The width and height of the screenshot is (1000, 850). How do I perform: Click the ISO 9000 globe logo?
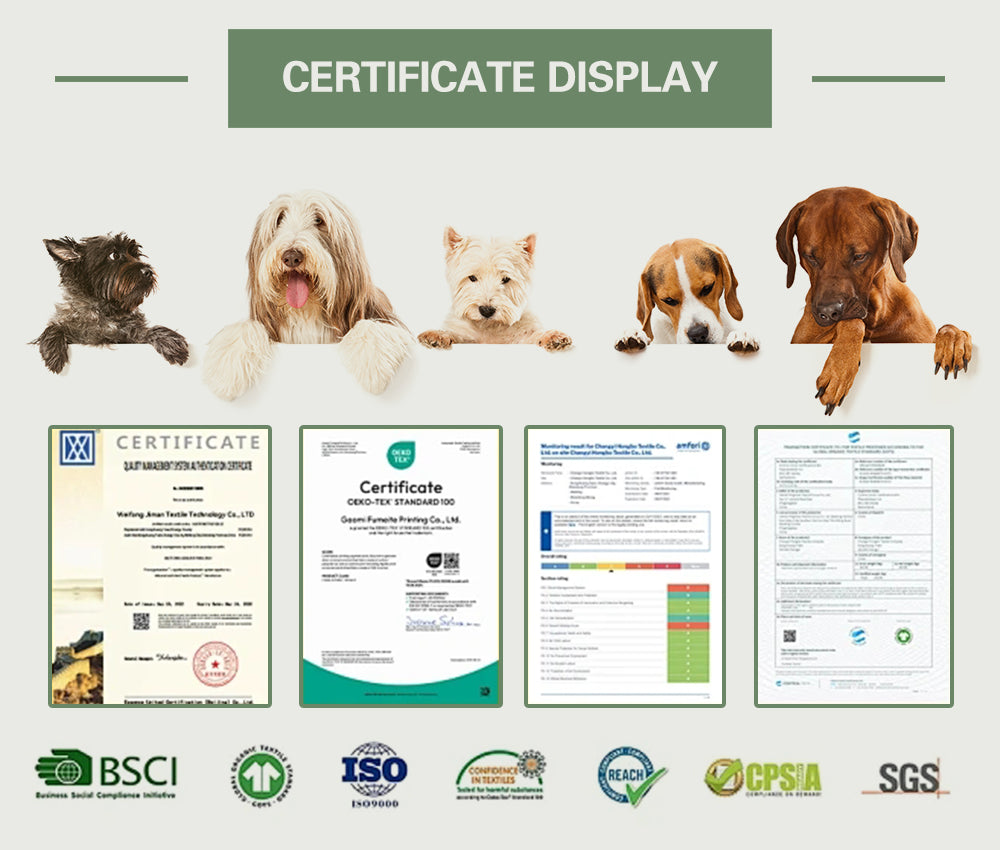[374, 774]
